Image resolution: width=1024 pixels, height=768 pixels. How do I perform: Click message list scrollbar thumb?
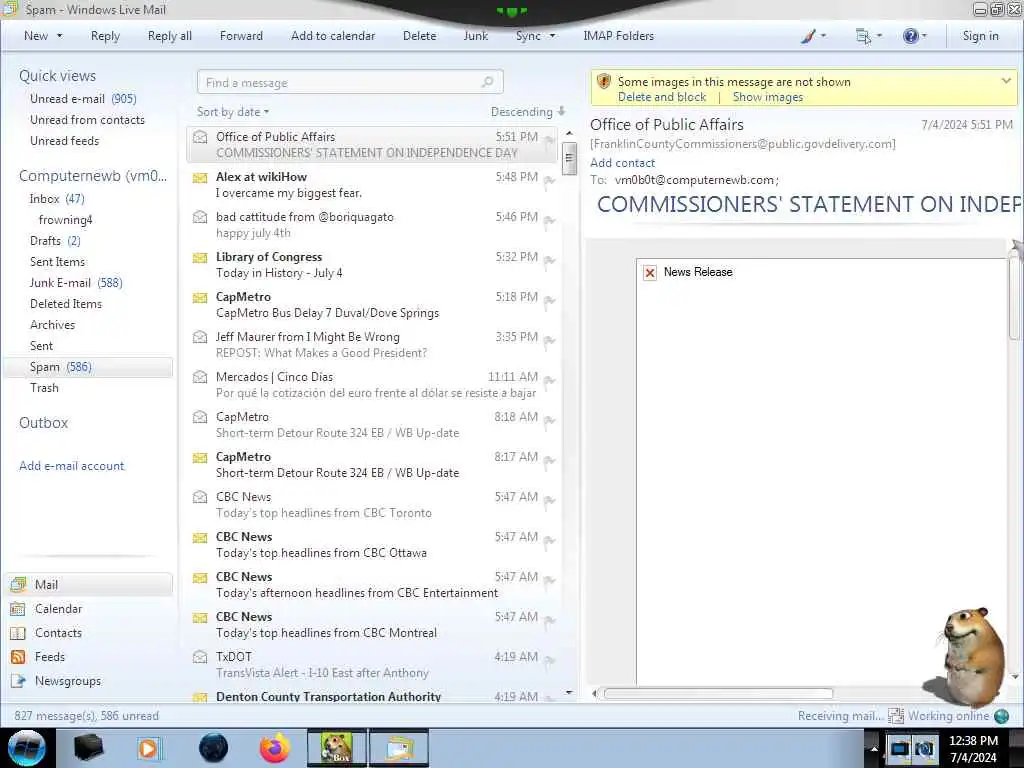(x=569, y=159)
